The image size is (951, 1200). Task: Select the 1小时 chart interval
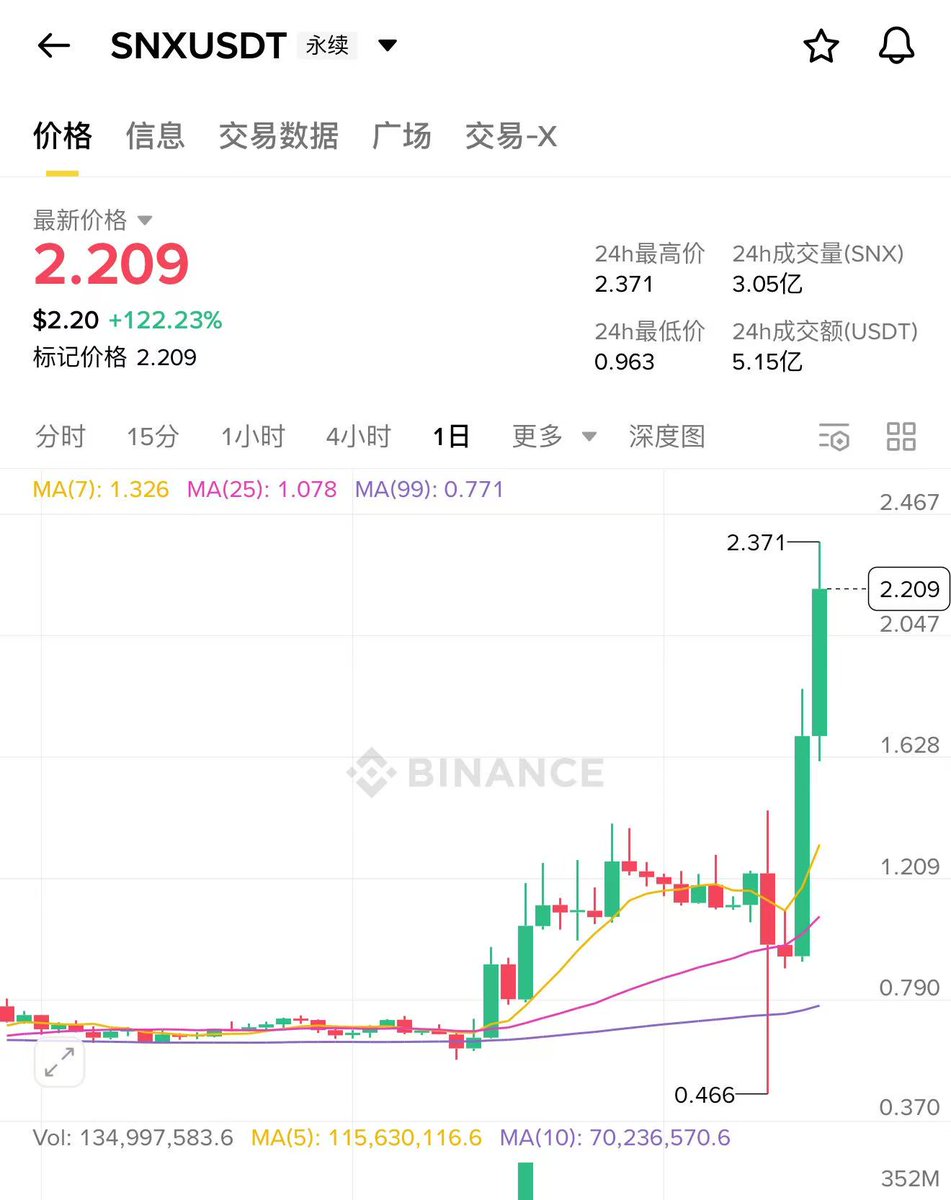coord(253,436)
